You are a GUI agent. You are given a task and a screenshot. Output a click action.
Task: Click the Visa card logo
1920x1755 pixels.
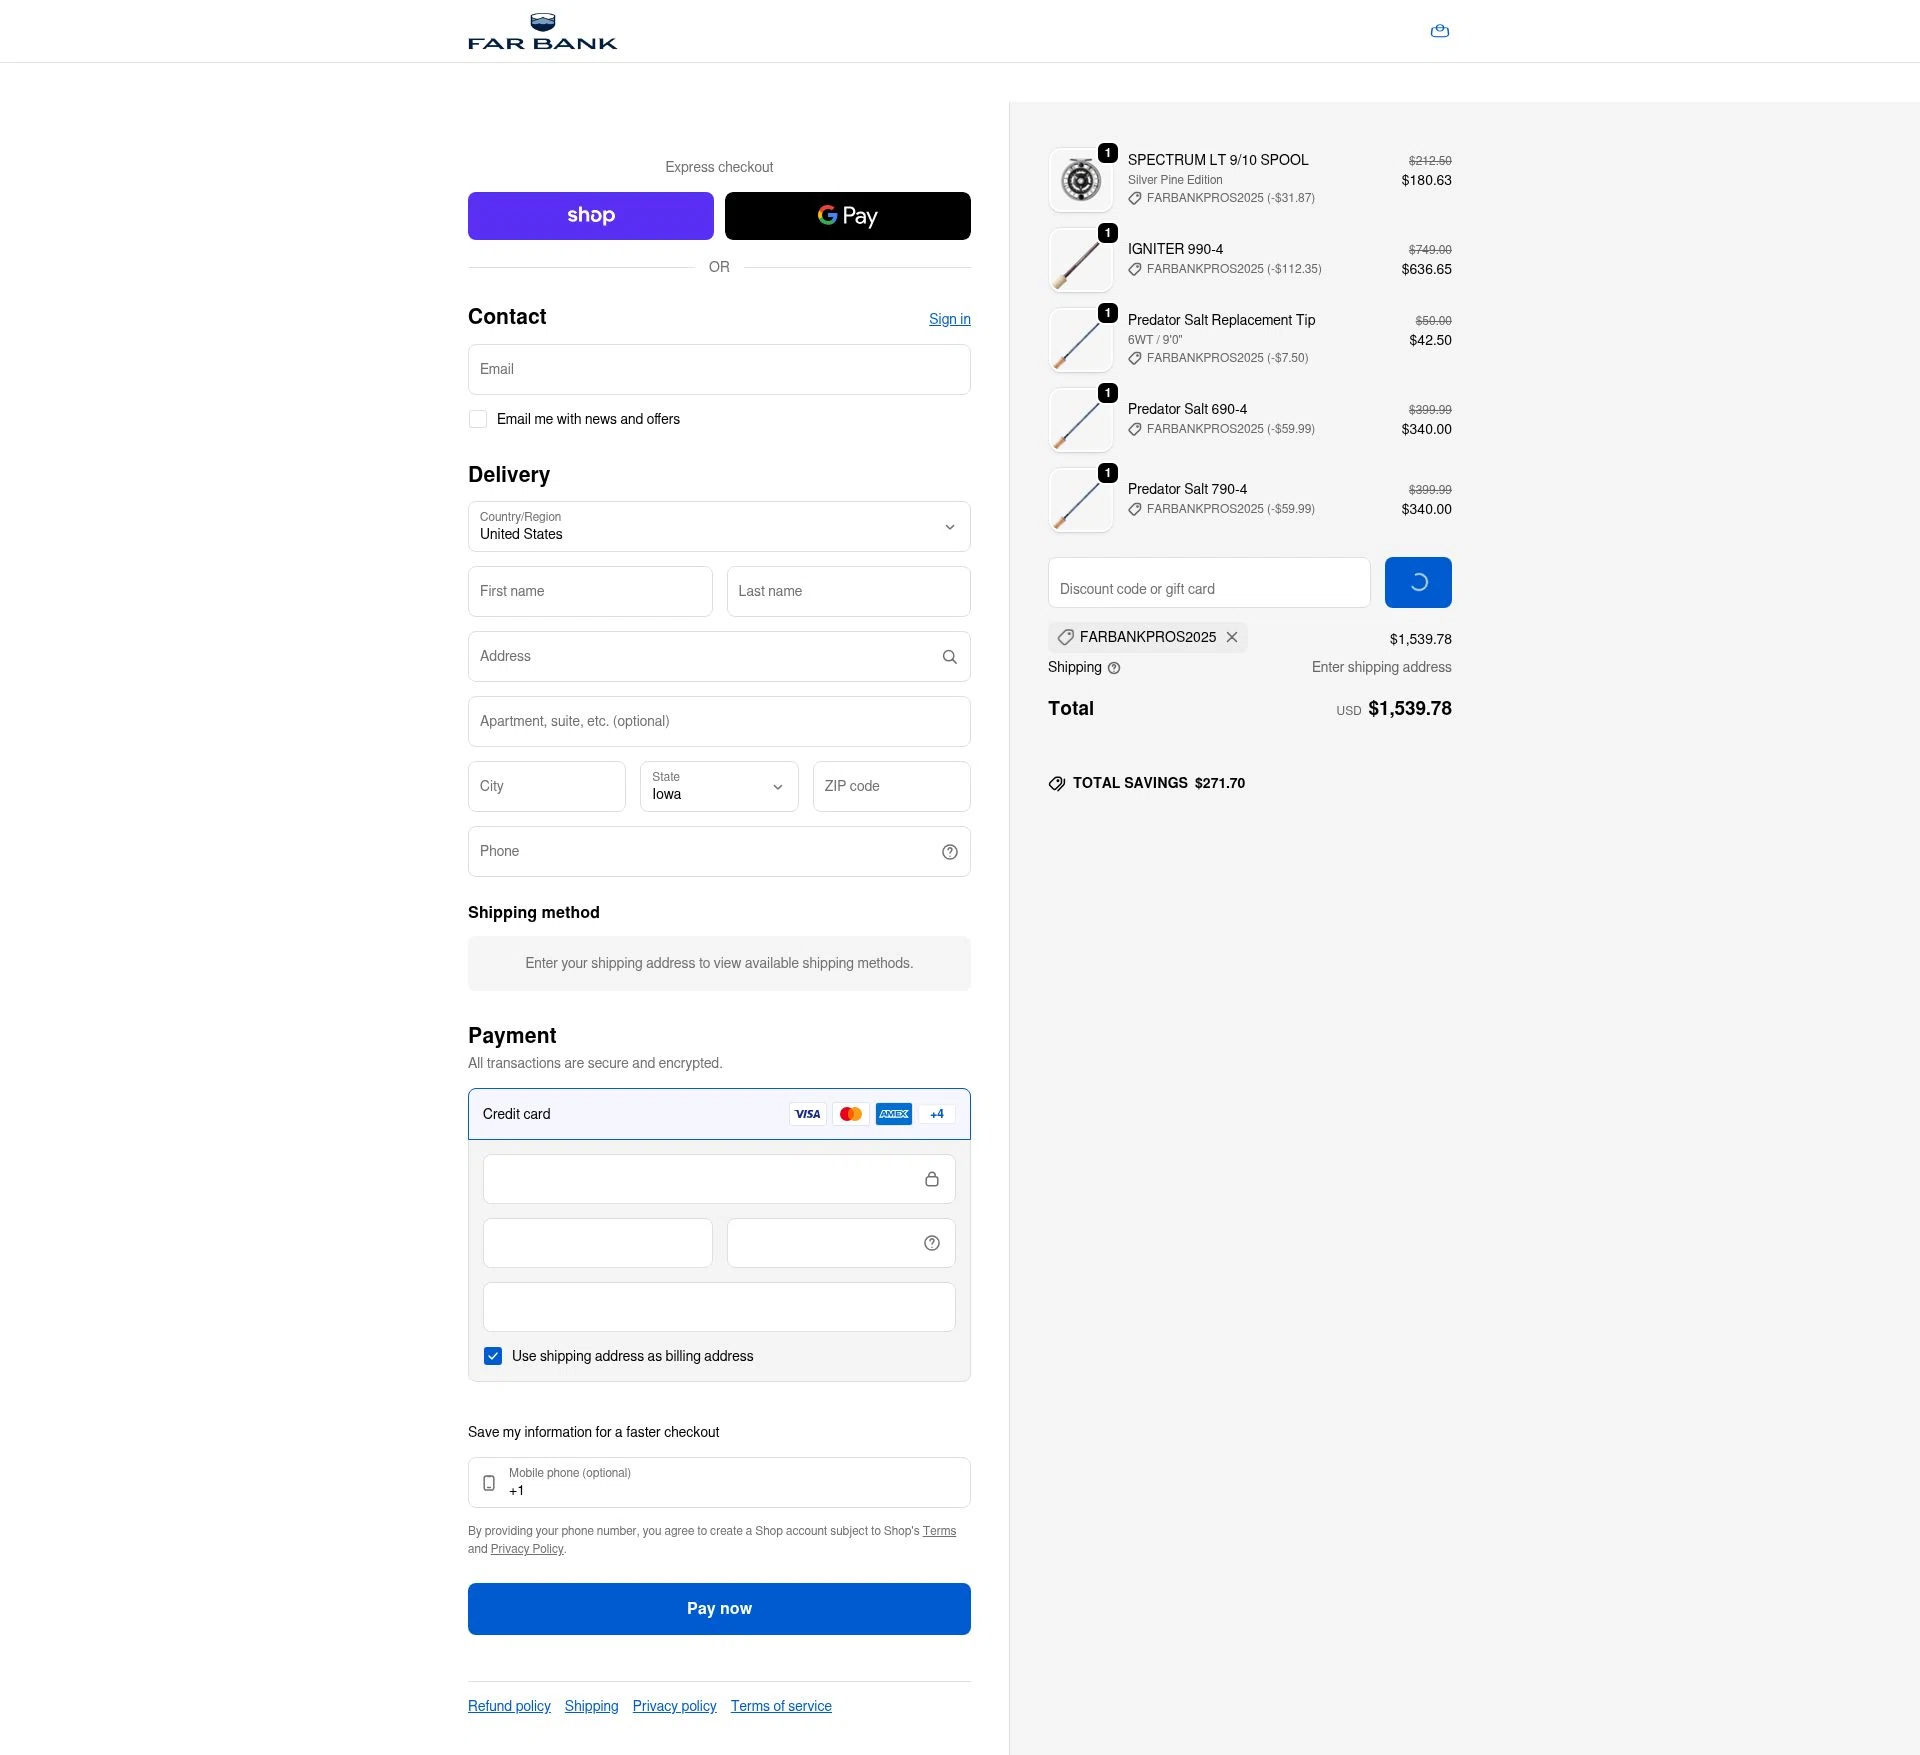(x=808, y=1114)
